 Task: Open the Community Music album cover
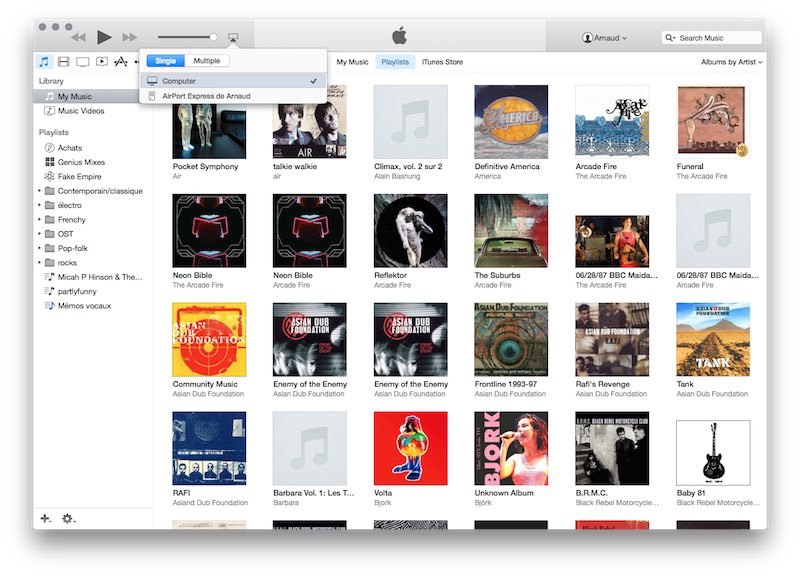(x=209, y=339)
